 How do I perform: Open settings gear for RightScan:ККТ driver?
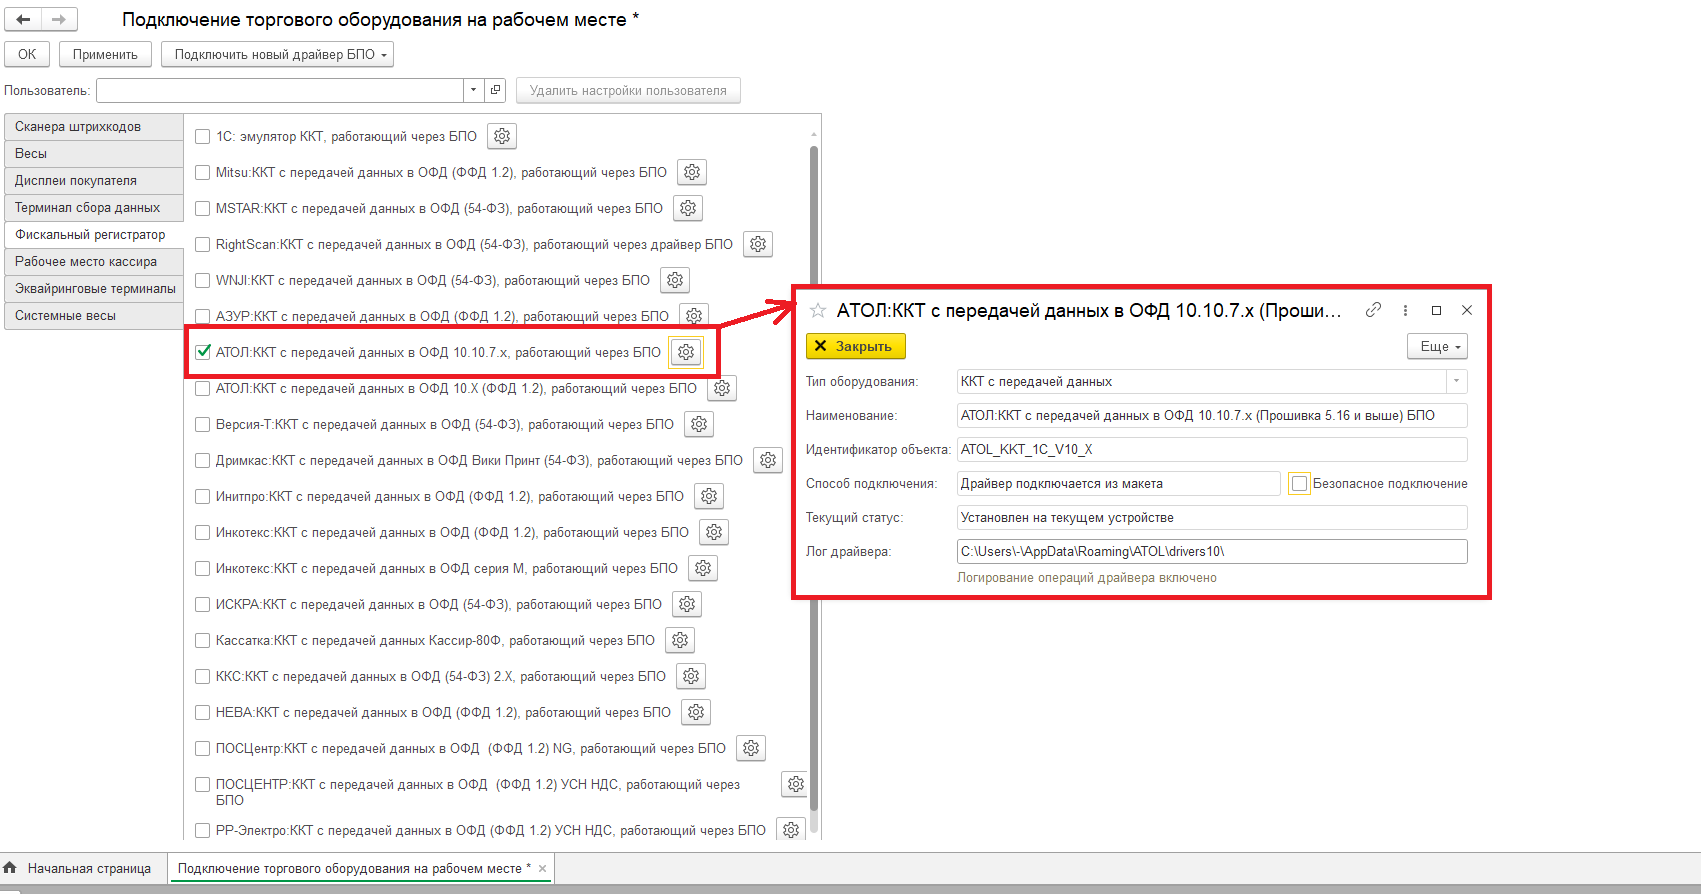tap(758, 244)
